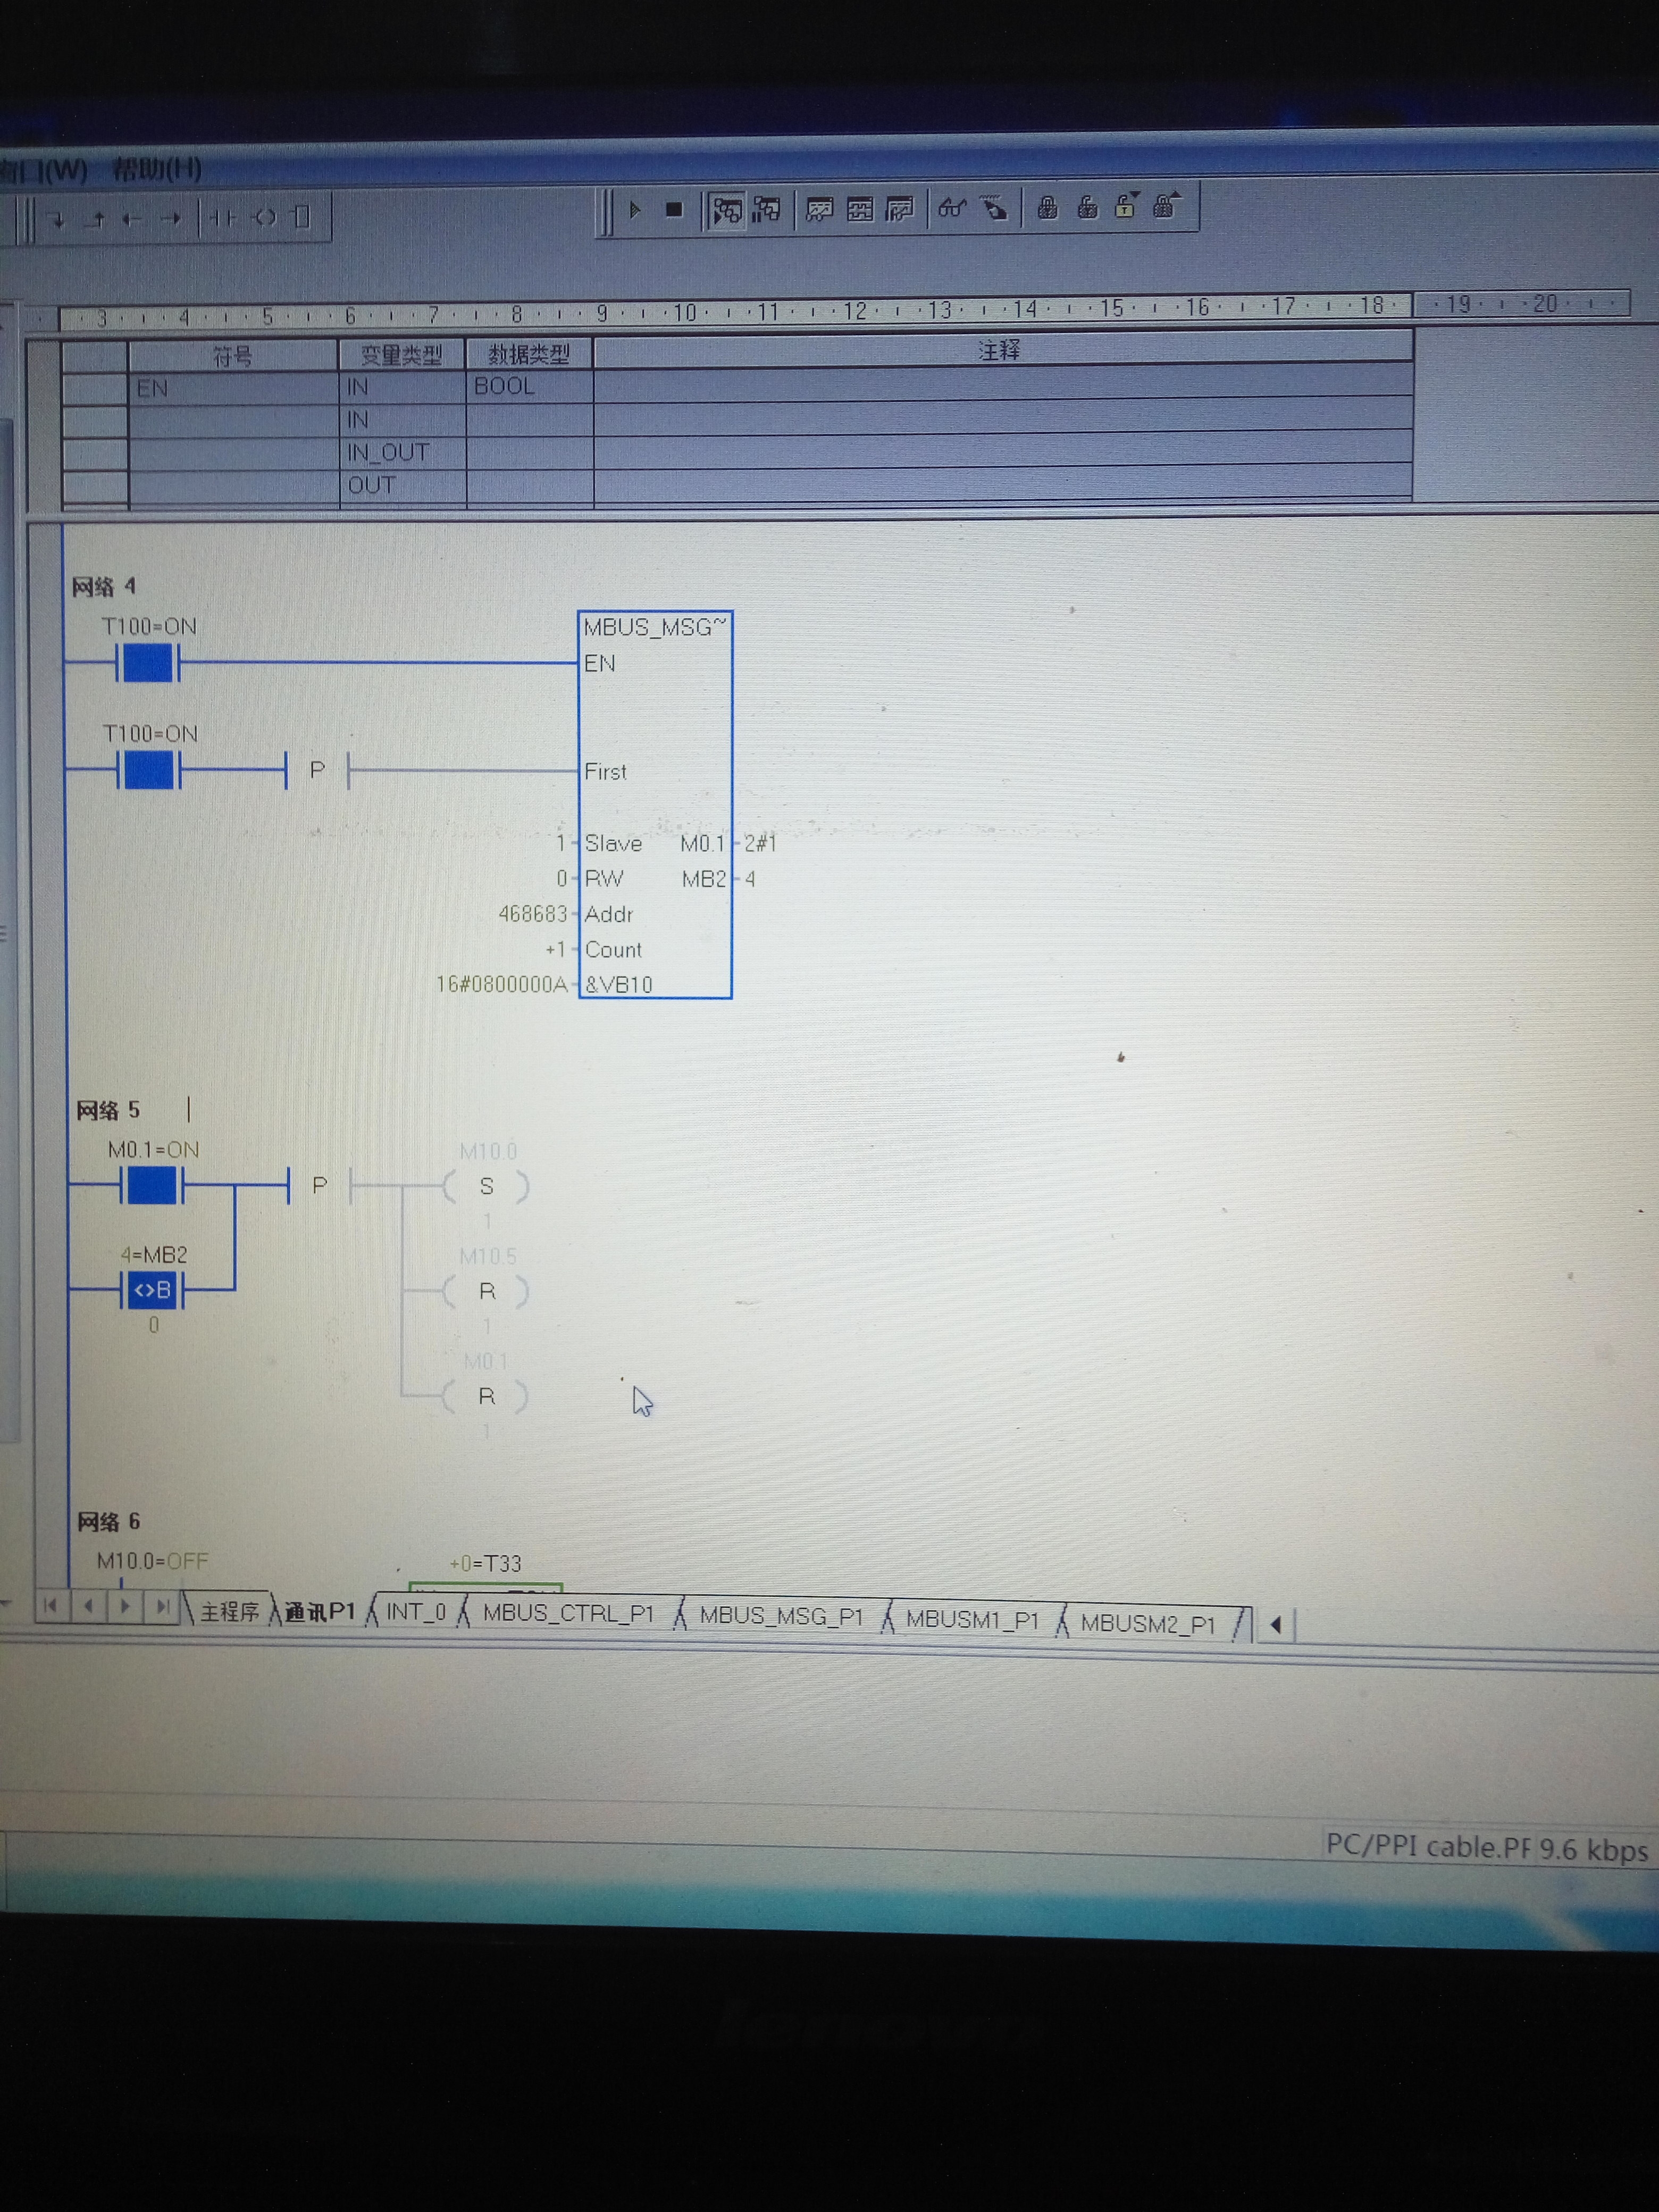The image size is (1659, 2212).
Task: Select the M10.0 Set coil
Action: pos(487,1186)
